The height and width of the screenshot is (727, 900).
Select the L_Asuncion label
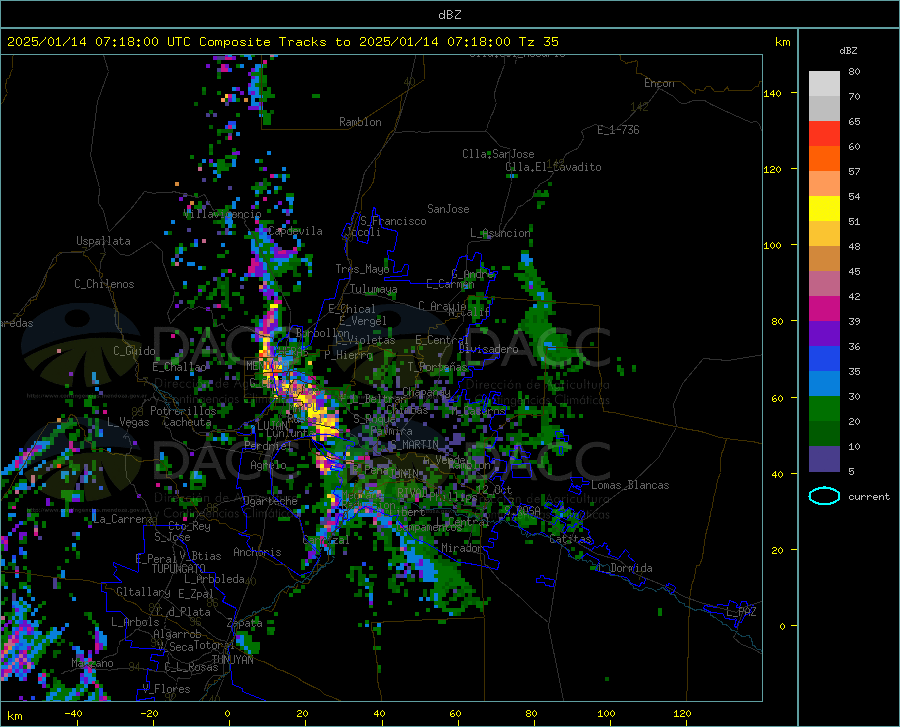[x=500, y=233]
